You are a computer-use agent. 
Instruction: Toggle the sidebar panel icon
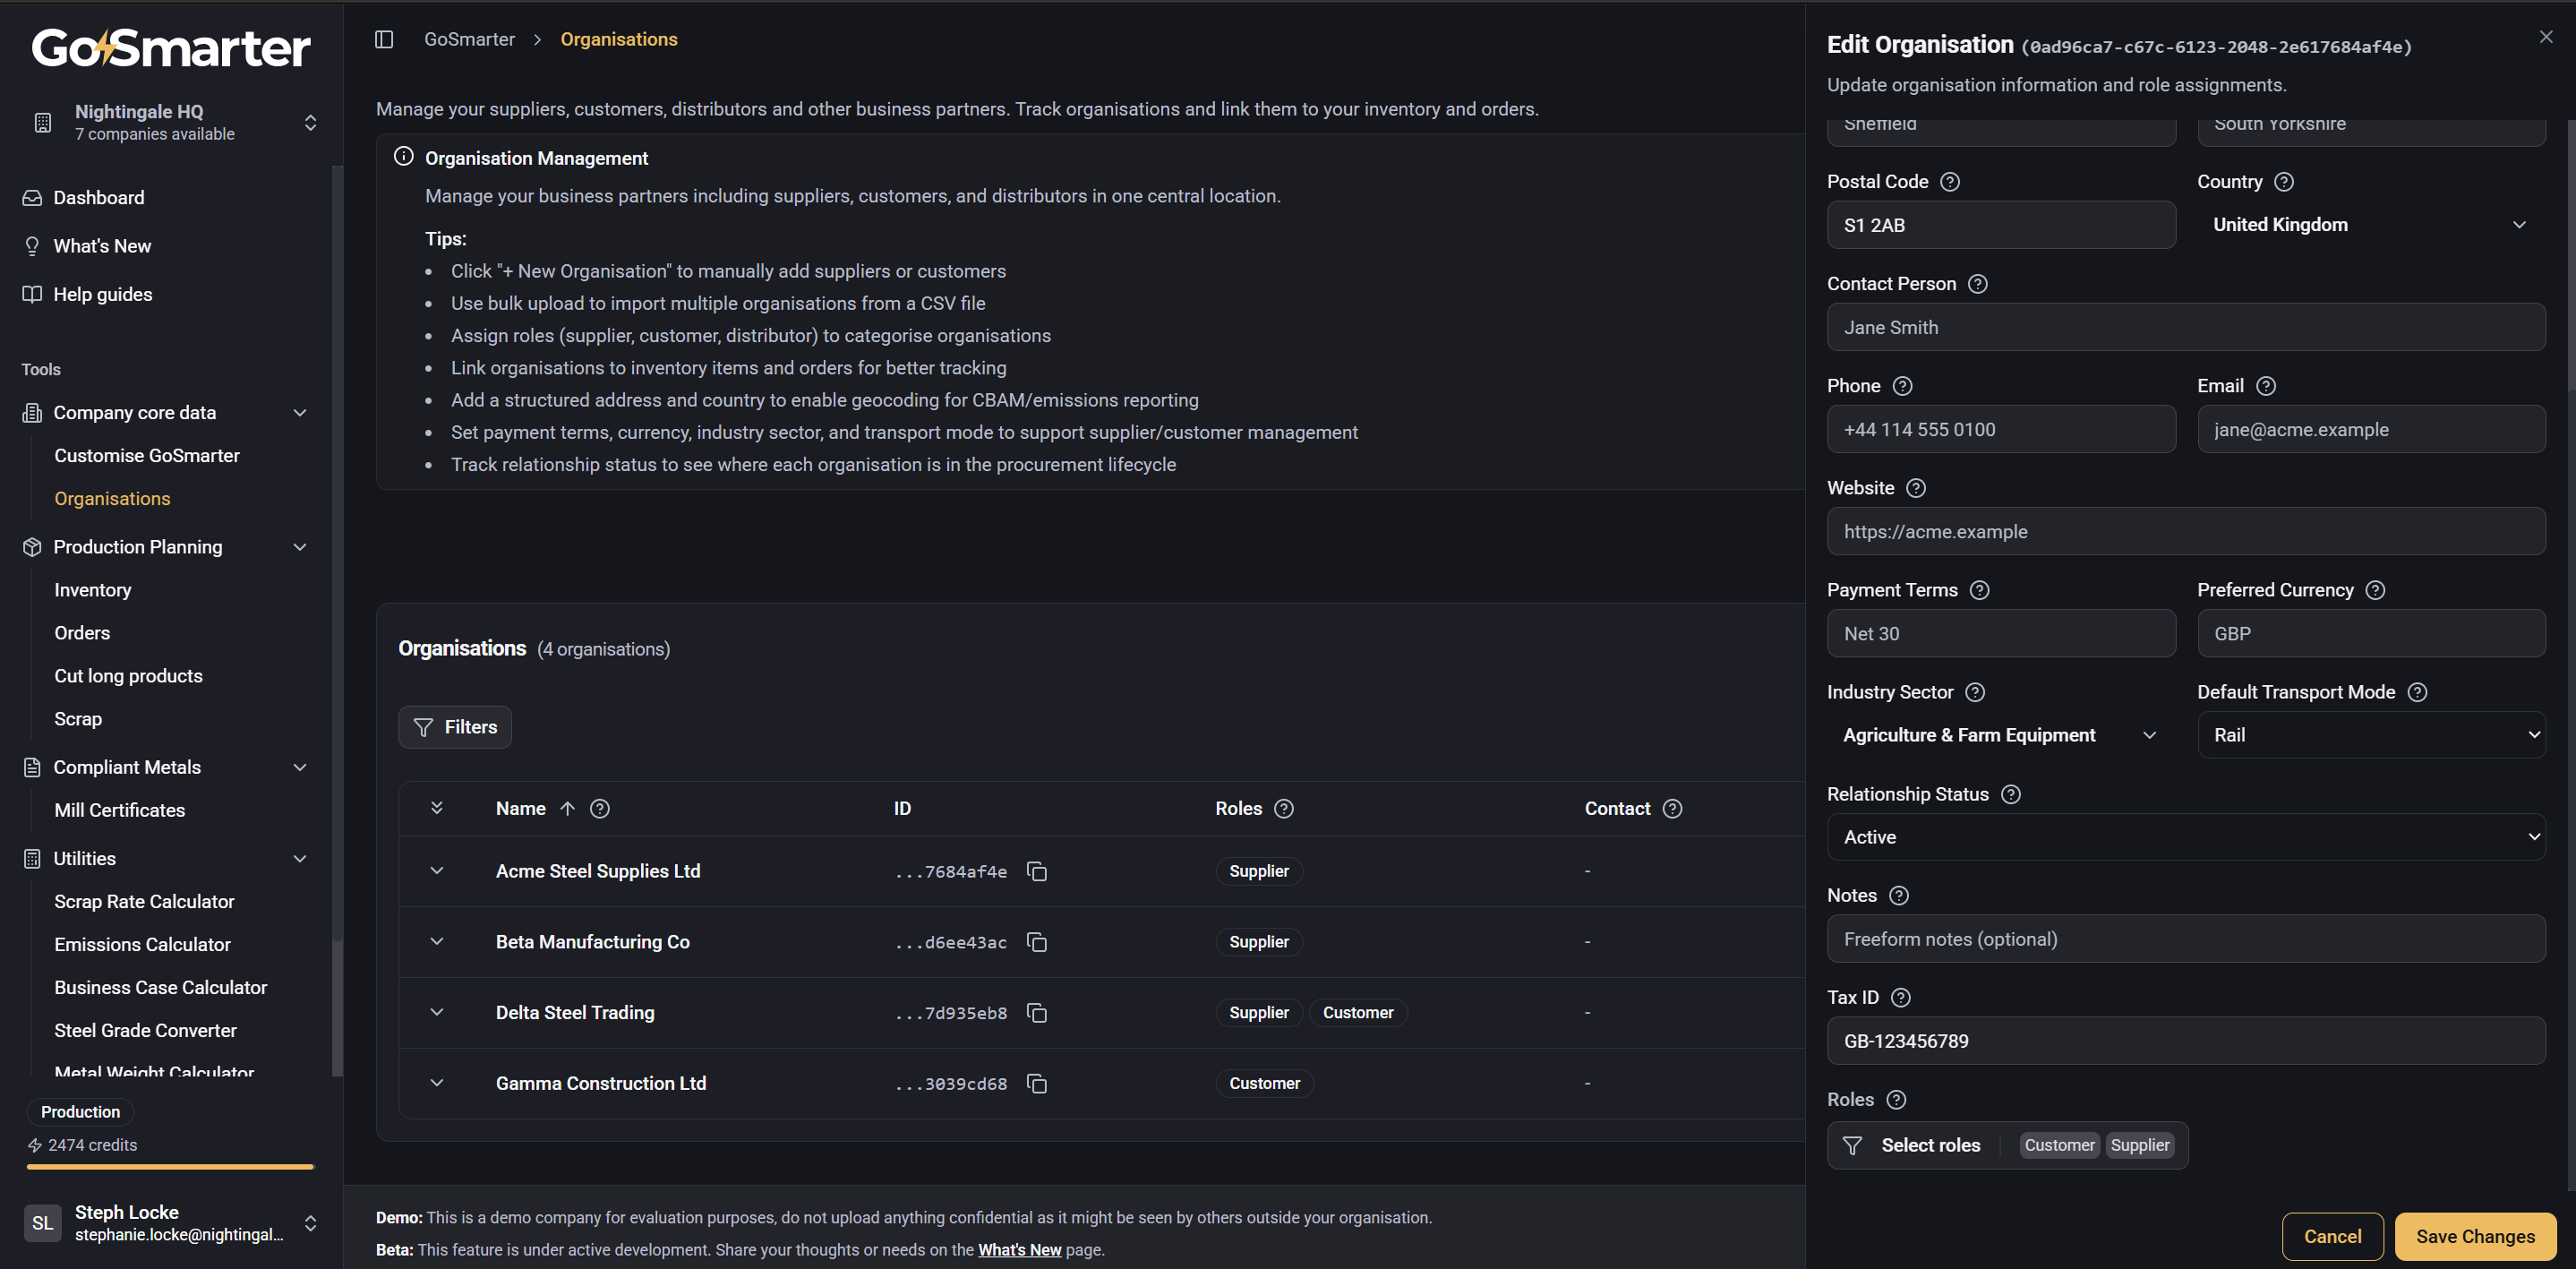[x=384, y=39]
